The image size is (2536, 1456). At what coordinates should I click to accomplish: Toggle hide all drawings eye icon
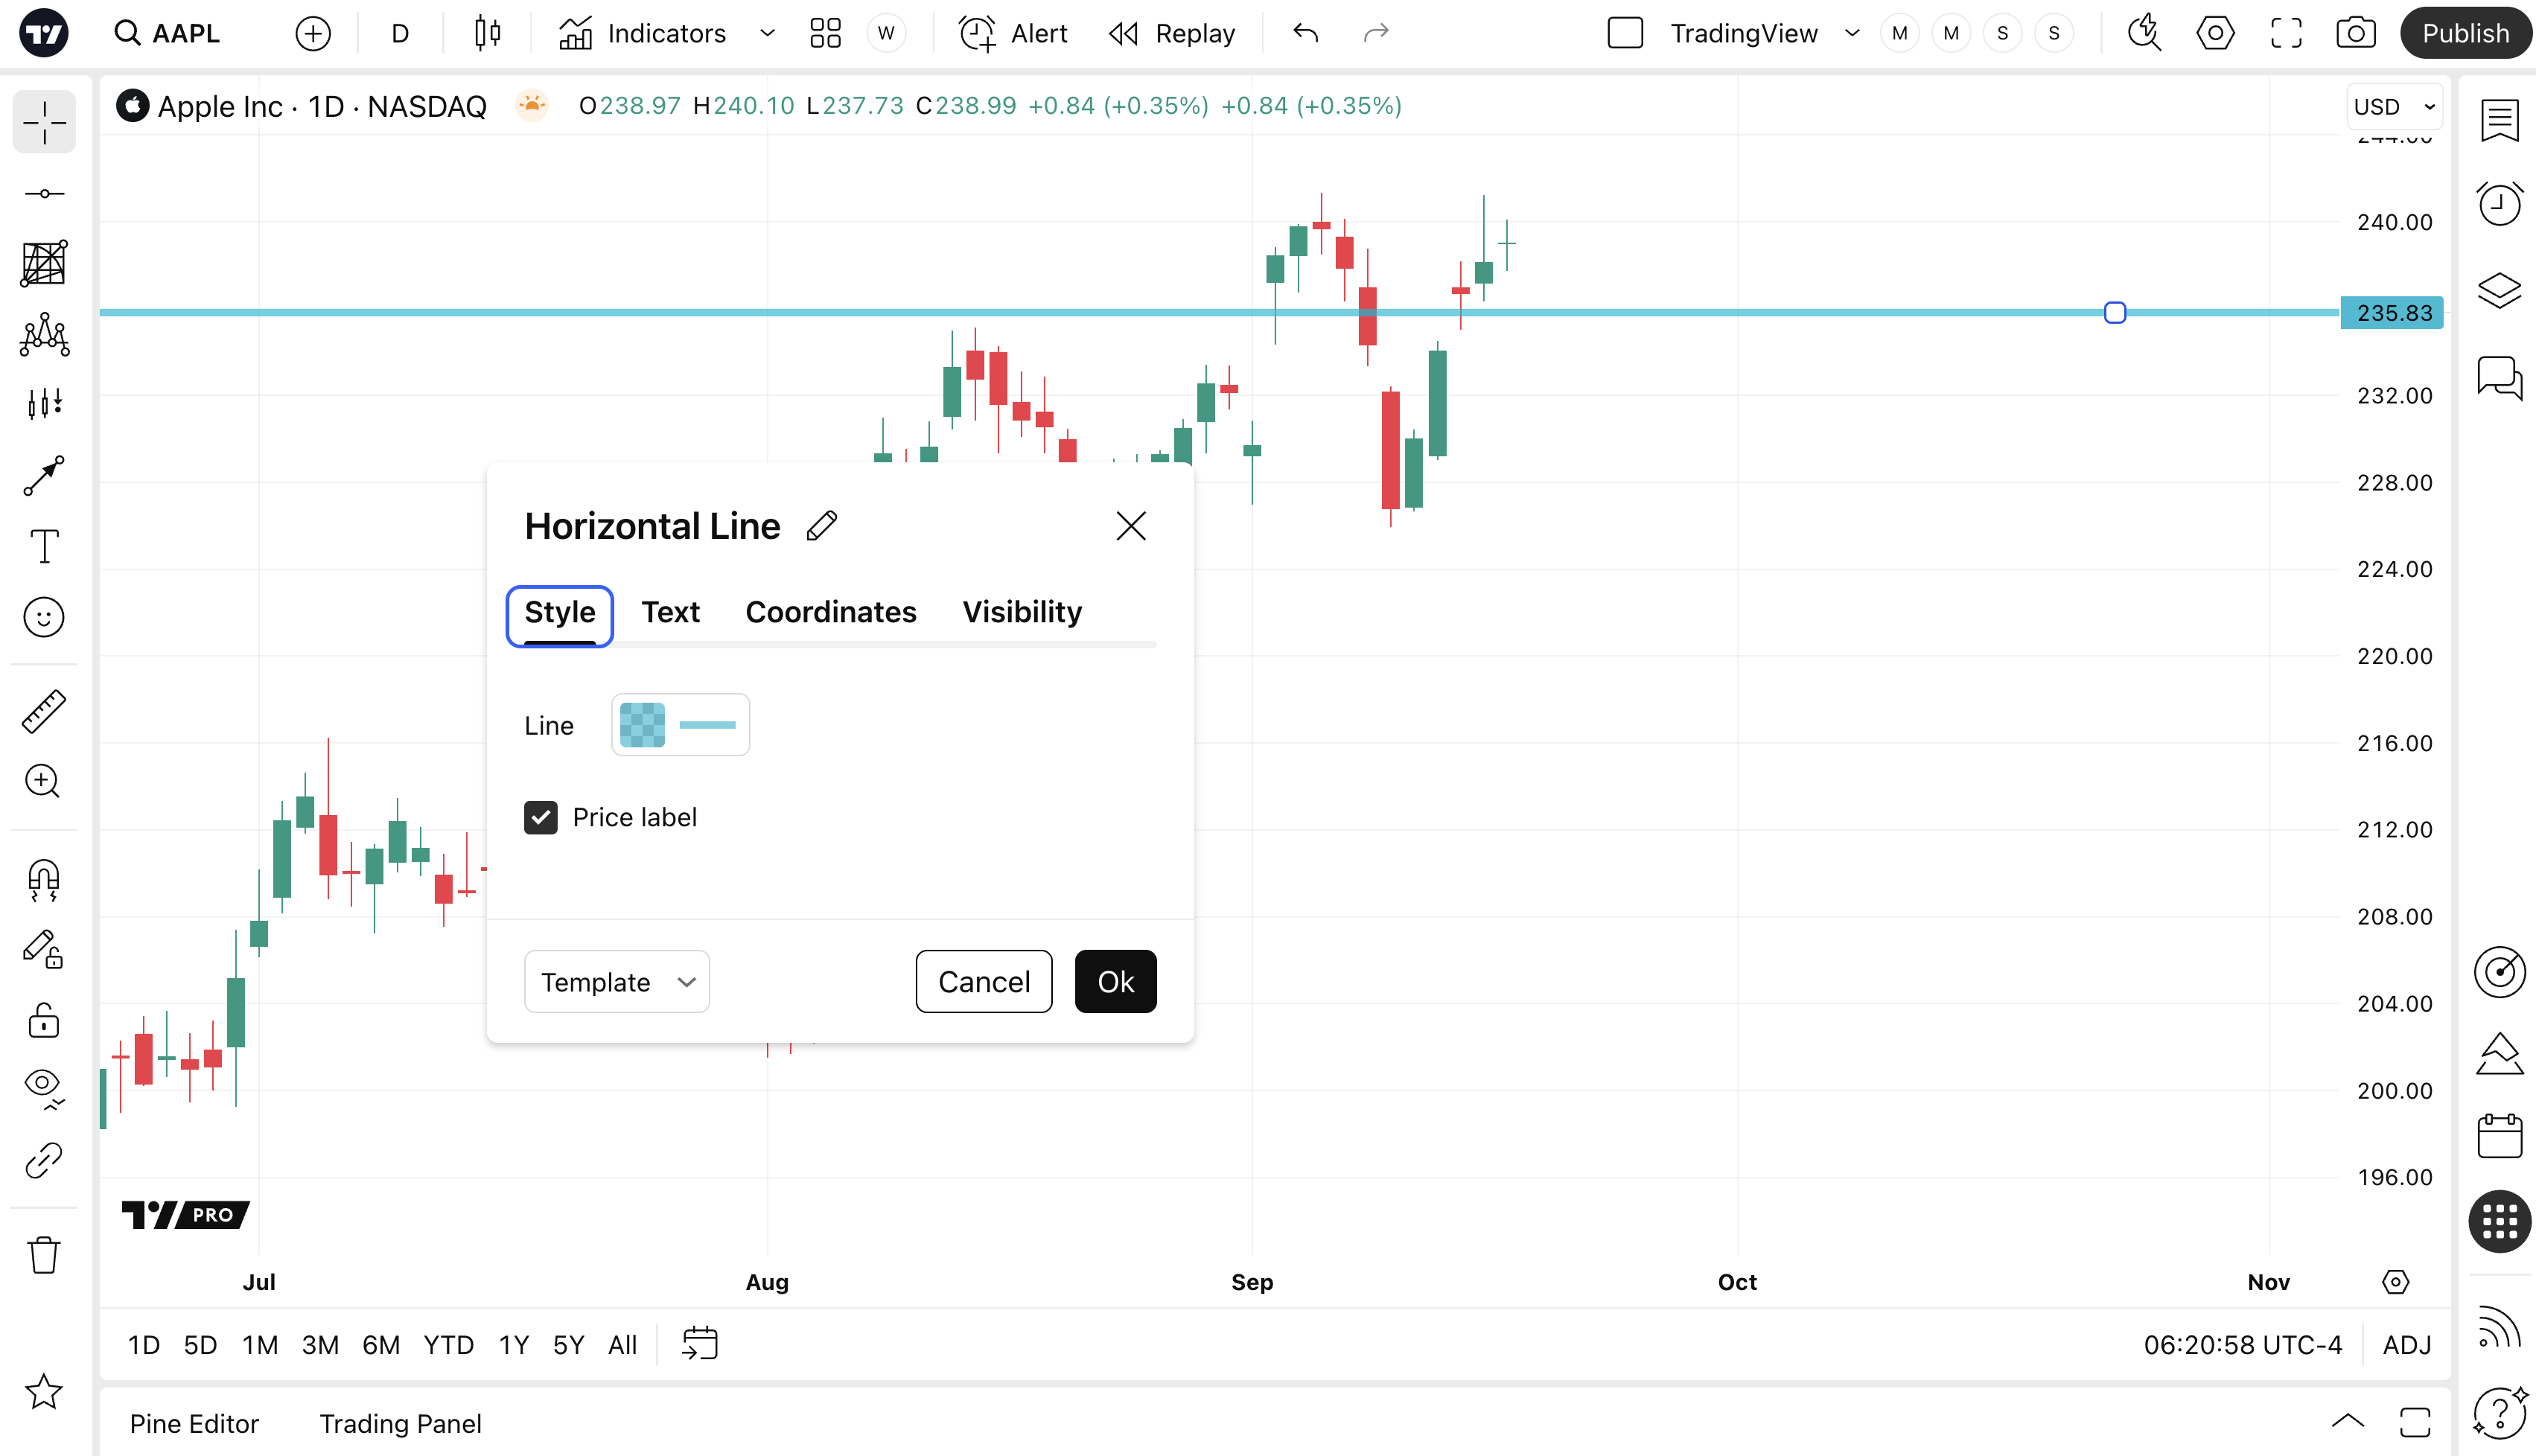point(44,1086)
